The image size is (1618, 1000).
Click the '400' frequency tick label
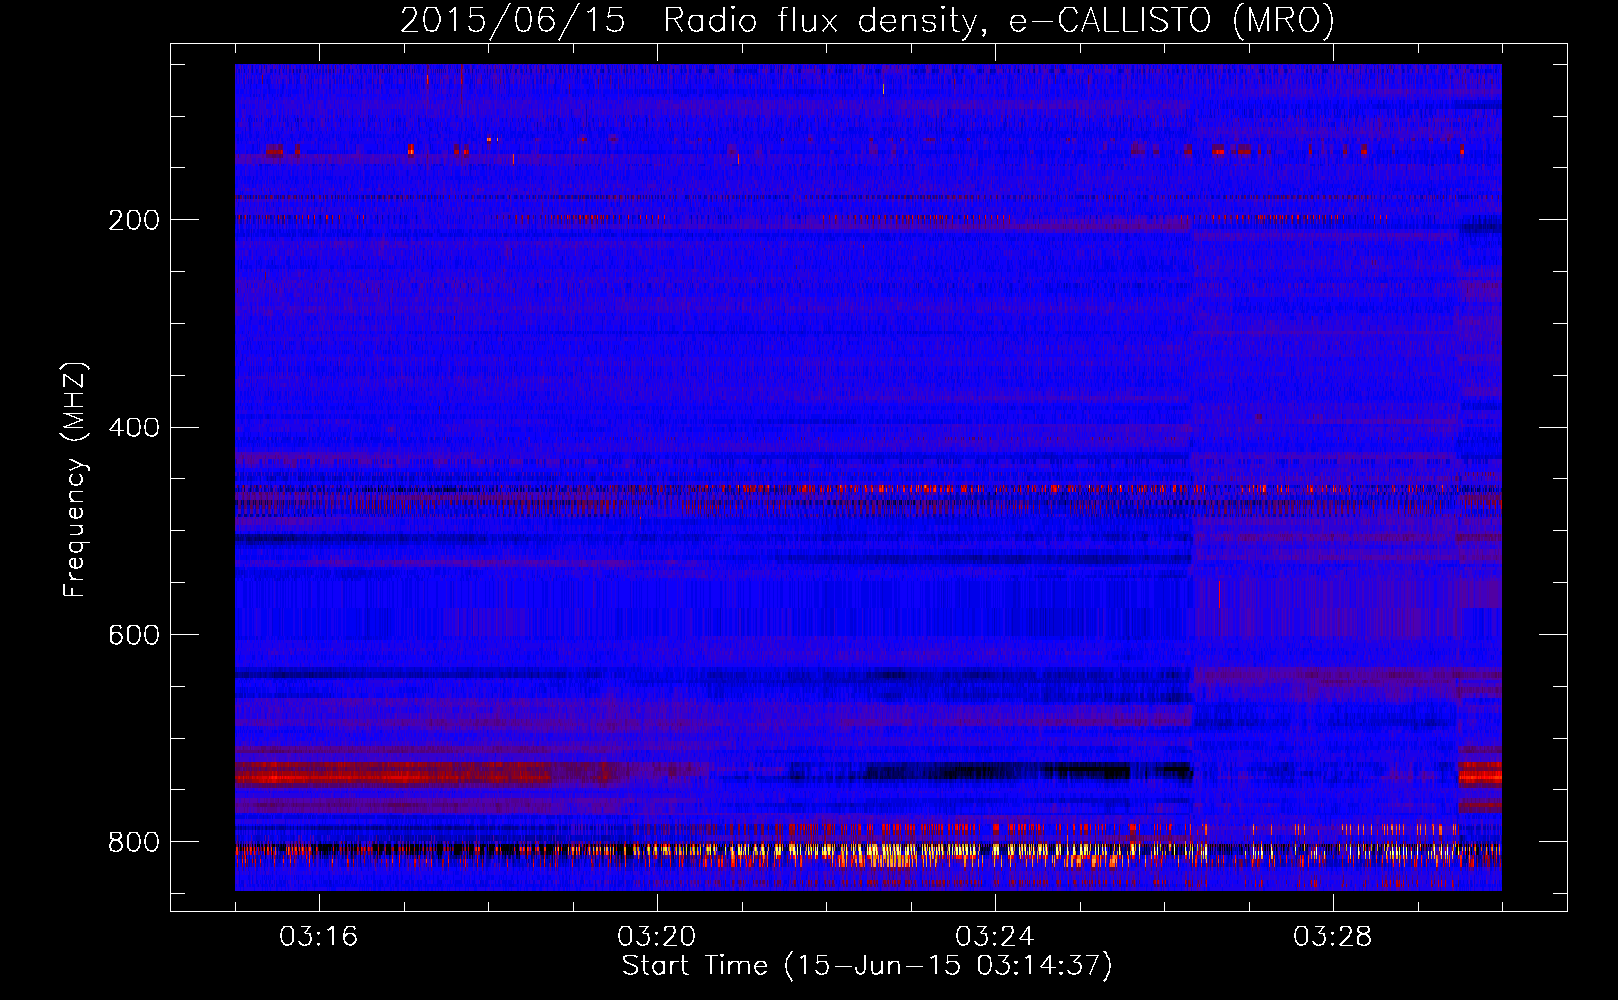pos(134,428)
